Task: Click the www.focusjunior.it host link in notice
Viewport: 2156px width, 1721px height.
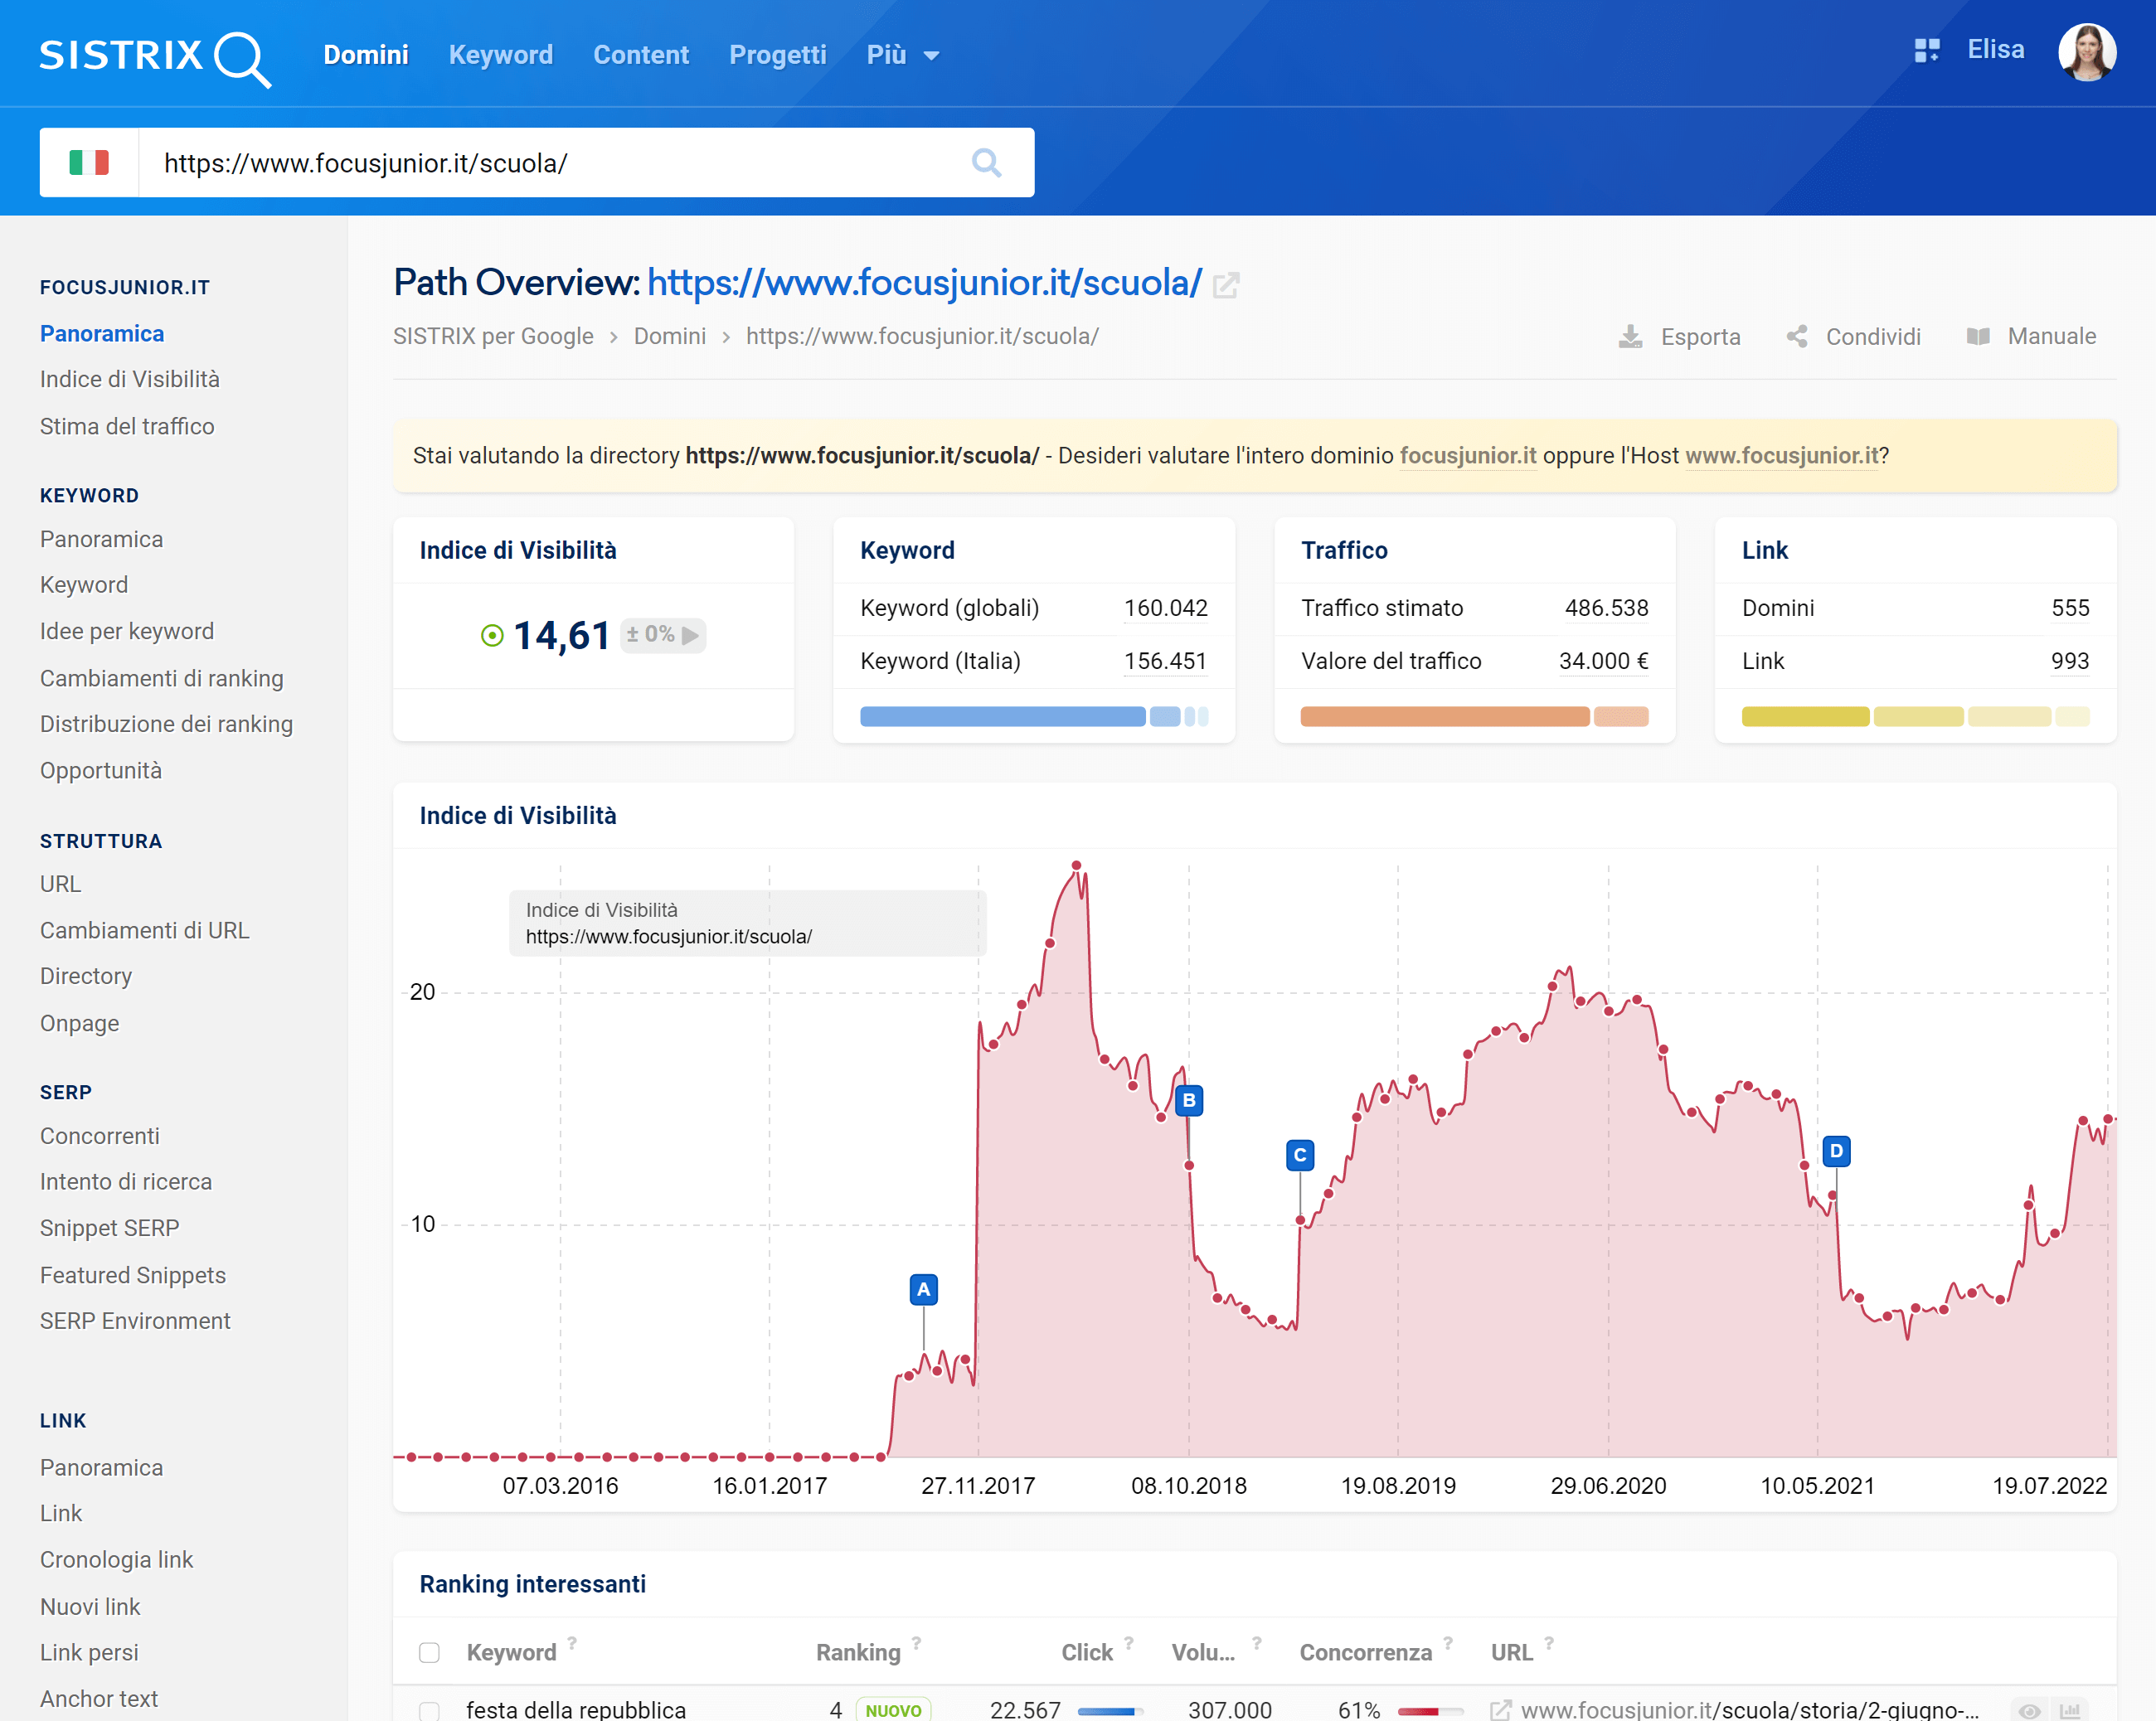Action: [1781, 455]
